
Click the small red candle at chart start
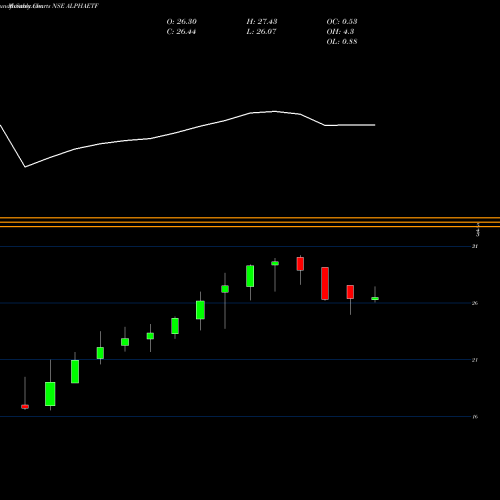(25, 407)
